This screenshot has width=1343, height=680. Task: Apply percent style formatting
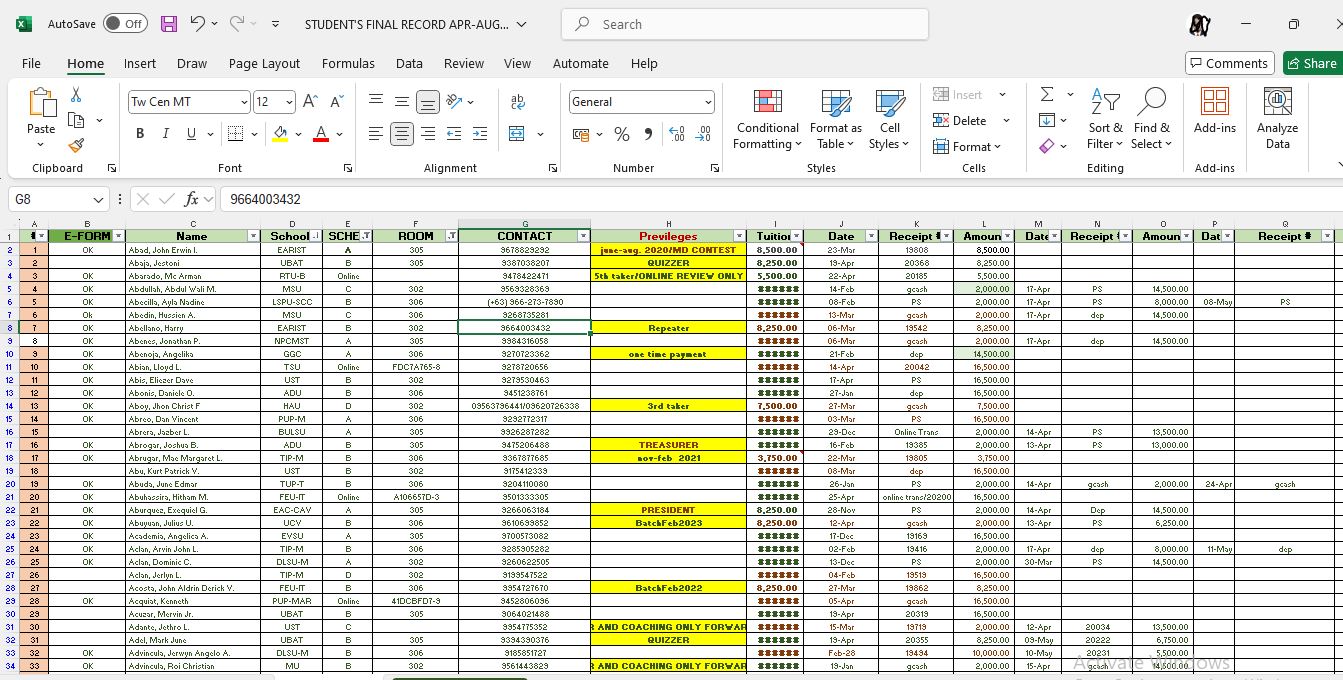pos(622,134)
